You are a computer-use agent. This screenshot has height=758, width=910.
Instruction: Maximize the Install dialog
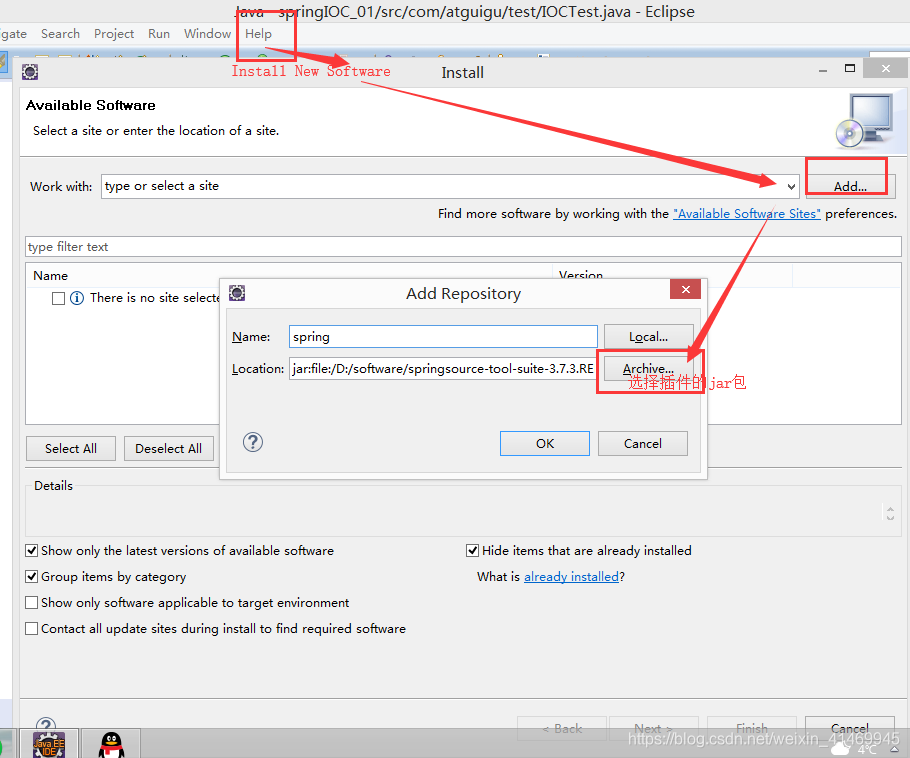[850, 68]
